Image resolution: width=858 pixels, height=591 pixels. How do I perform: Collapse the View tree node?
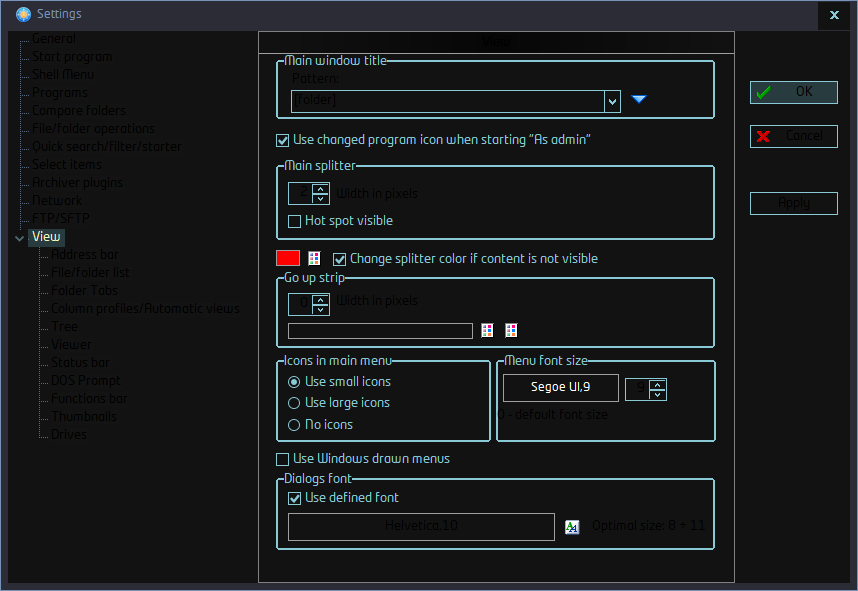(x=19, y=238)
